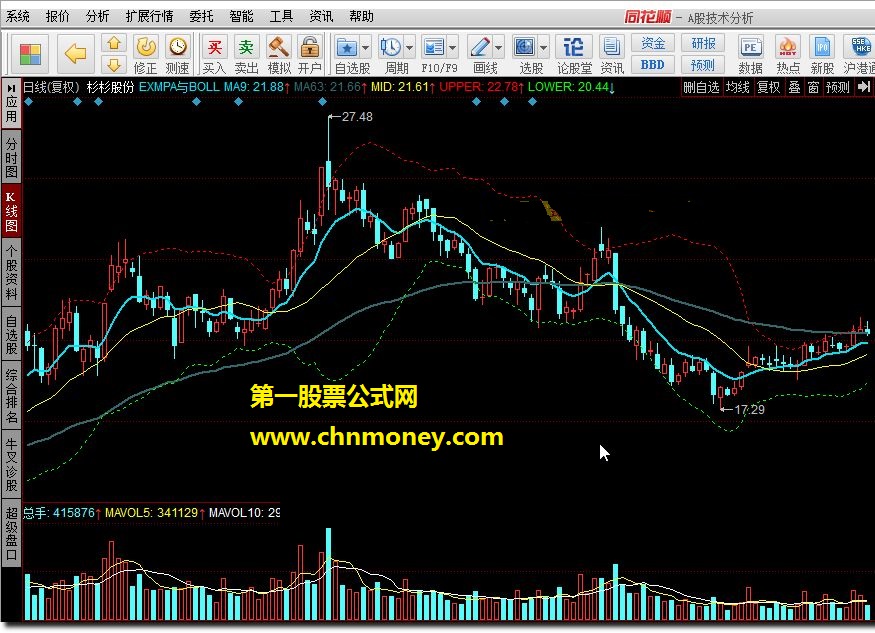Expand the 周期 dropdown arrow
This screenshot has height=633, width=875.
coord(409,48)
